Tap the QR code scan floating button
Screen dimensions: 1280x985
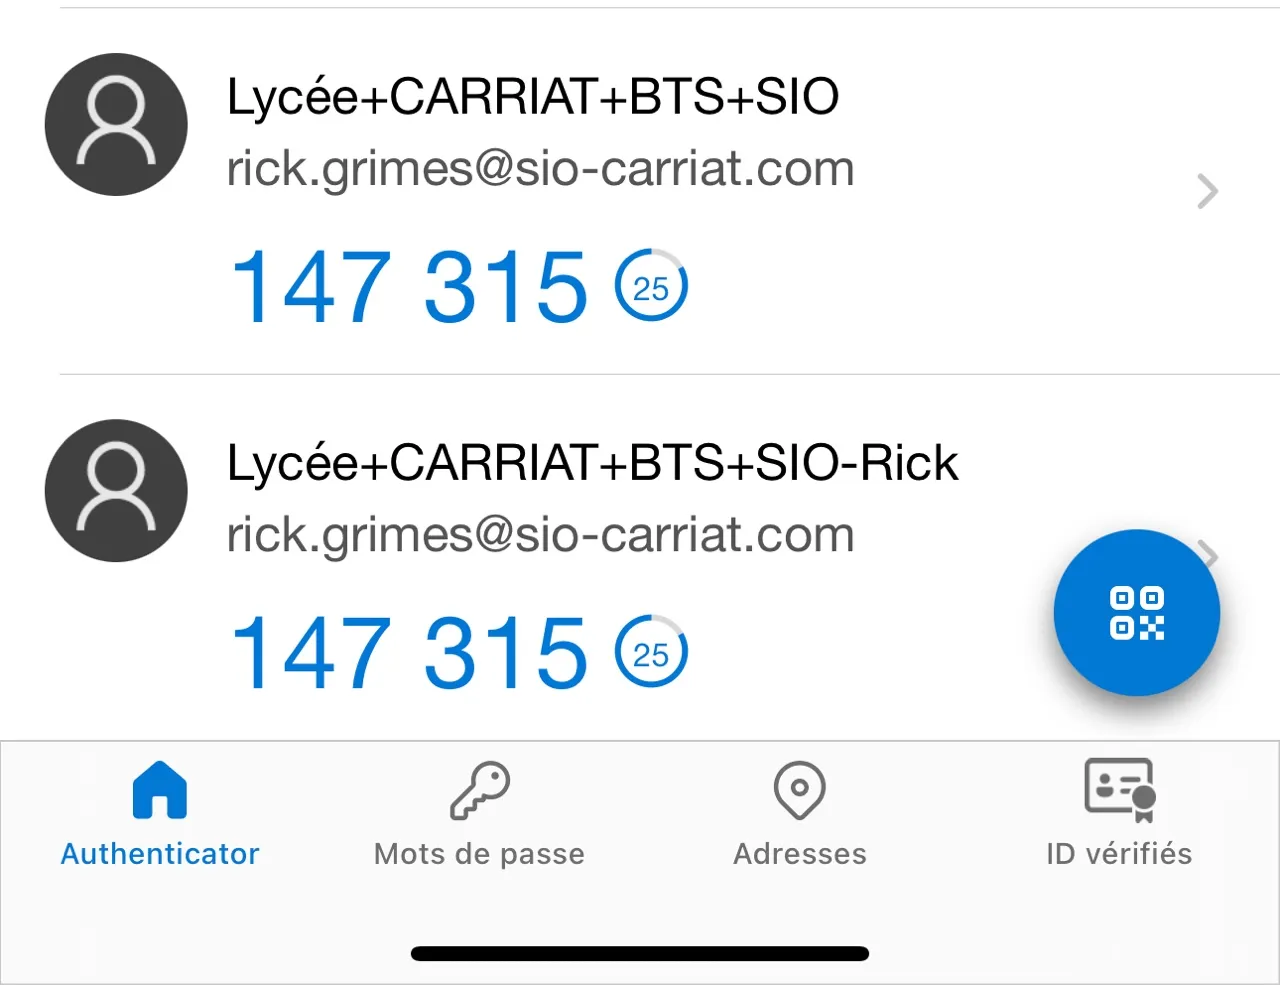(1137, 612)
